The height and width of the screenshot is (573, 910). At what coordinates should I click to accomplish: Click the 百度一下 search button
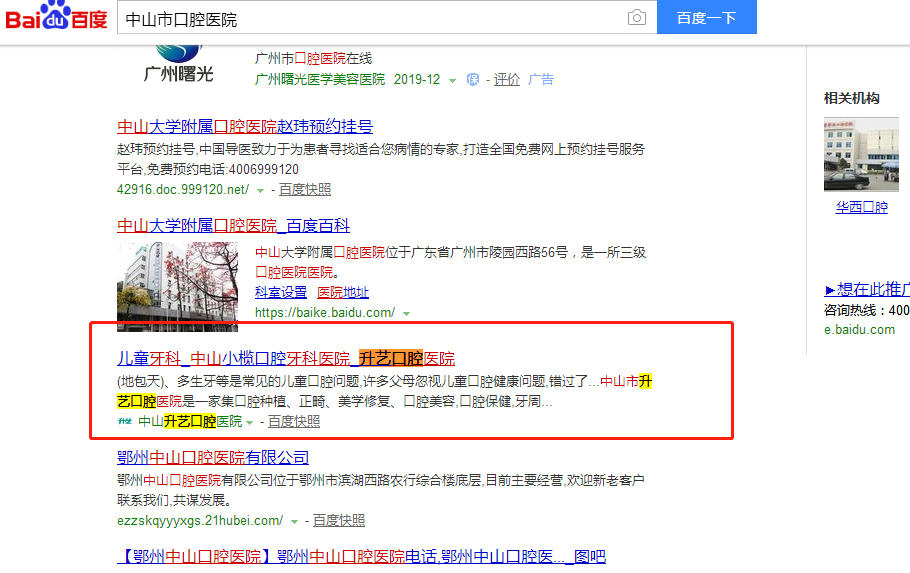pyautogui.click(x=707, y=17)
